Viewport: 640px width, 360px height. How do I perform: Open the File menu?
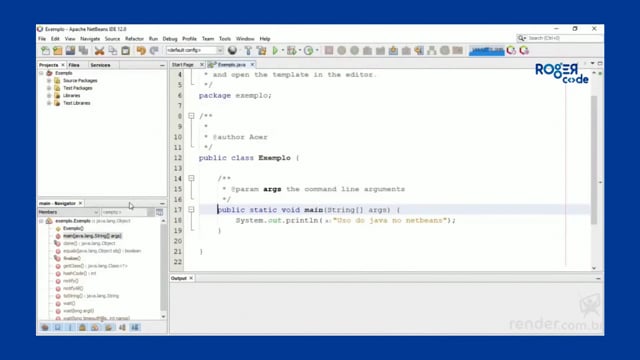coord(42,39)
